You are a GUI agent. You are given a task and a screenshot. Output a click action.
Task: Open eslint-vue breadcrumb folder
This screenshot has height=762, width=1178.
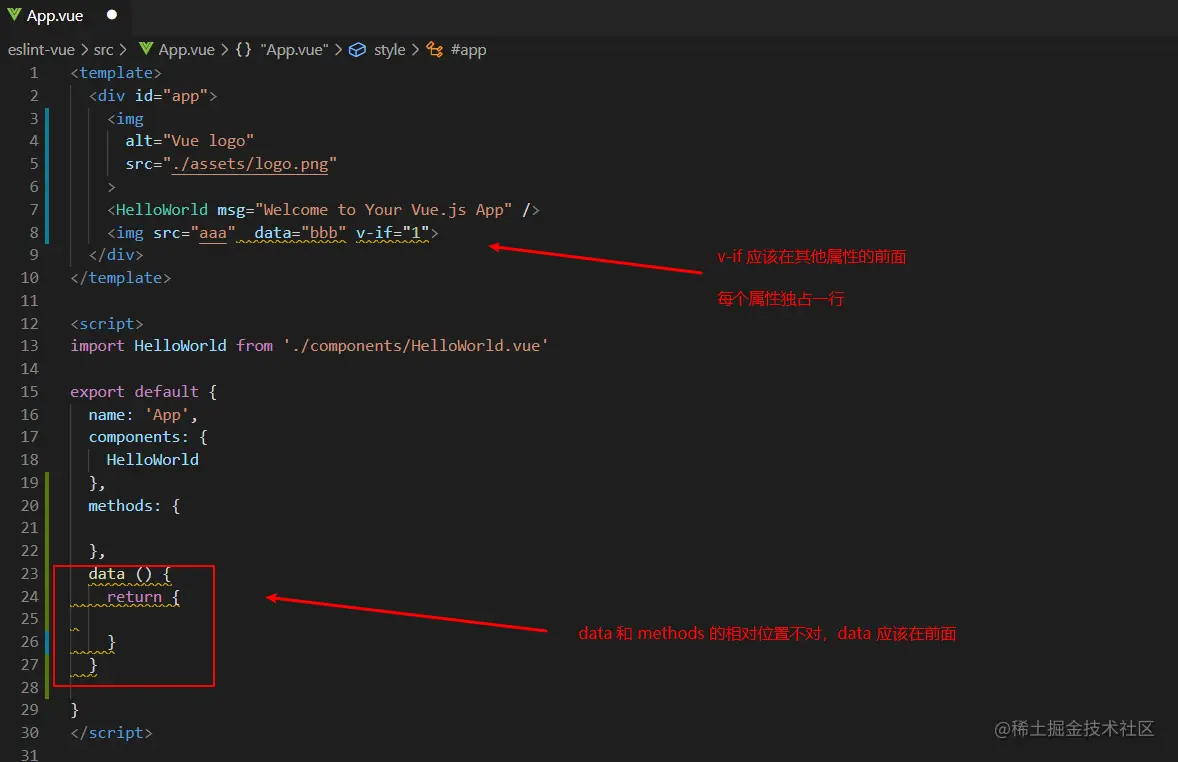pos(41,50)
